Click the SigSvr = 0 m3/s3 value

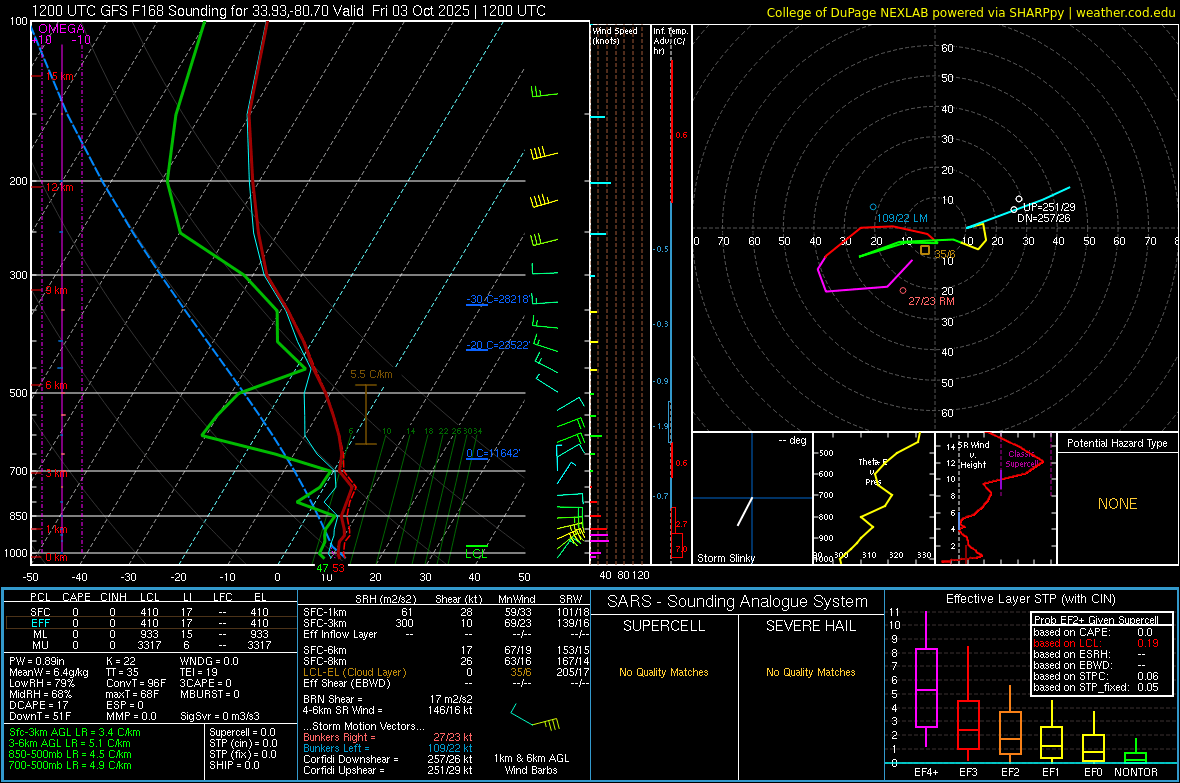[x=220, y=716]
